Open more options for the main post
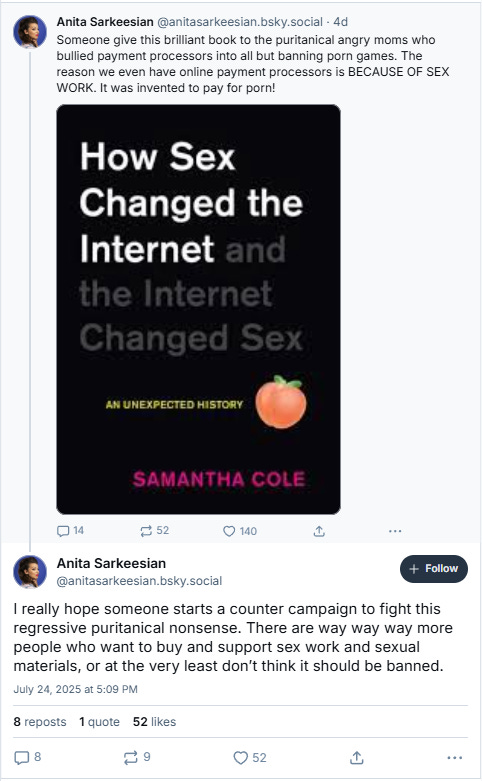This screenshot has width=482, height=781. [x=455, y=758]
